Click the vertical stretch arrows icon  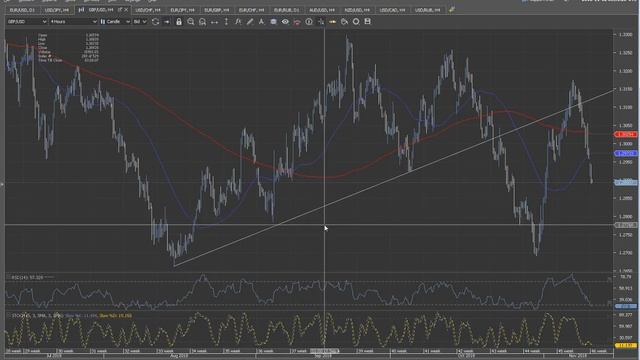[x=226, y=22]
